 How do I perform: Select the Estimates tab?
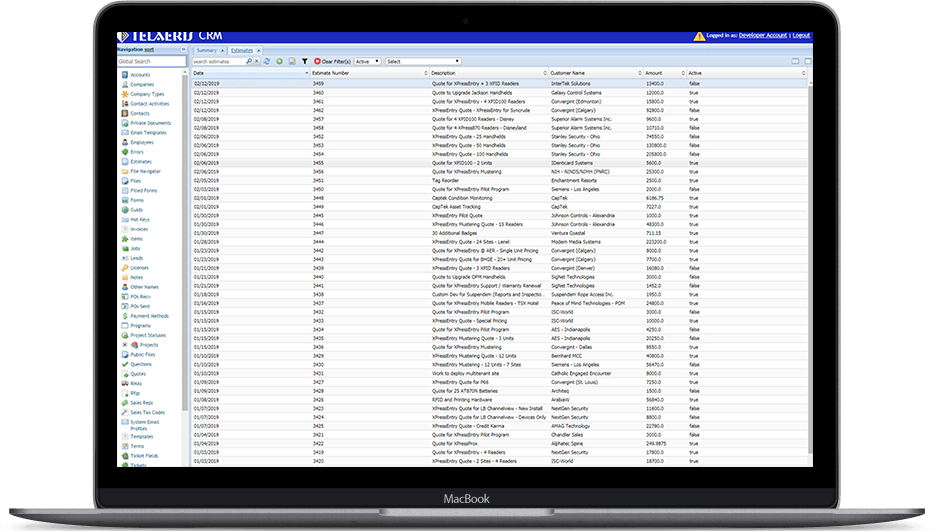(241, 49)
